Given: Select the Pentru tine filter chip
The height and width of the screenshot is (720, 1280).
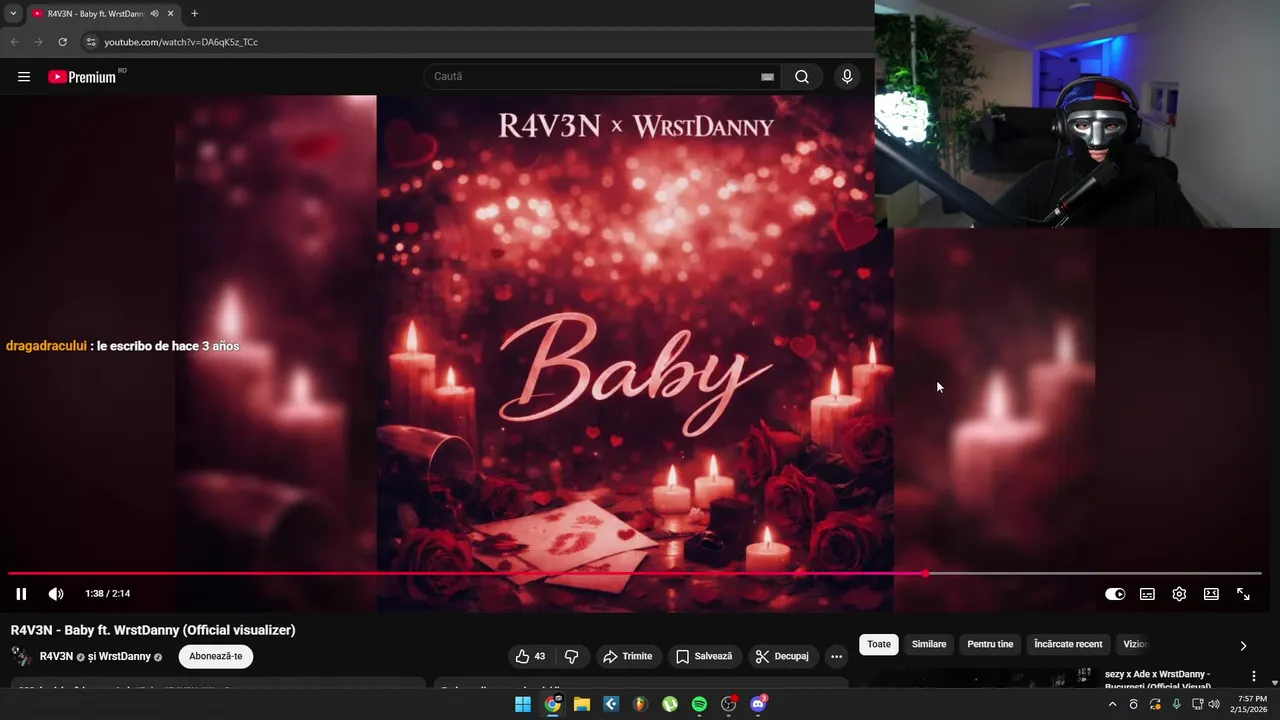Looking at the screenshot, I should tap(990, 644).
